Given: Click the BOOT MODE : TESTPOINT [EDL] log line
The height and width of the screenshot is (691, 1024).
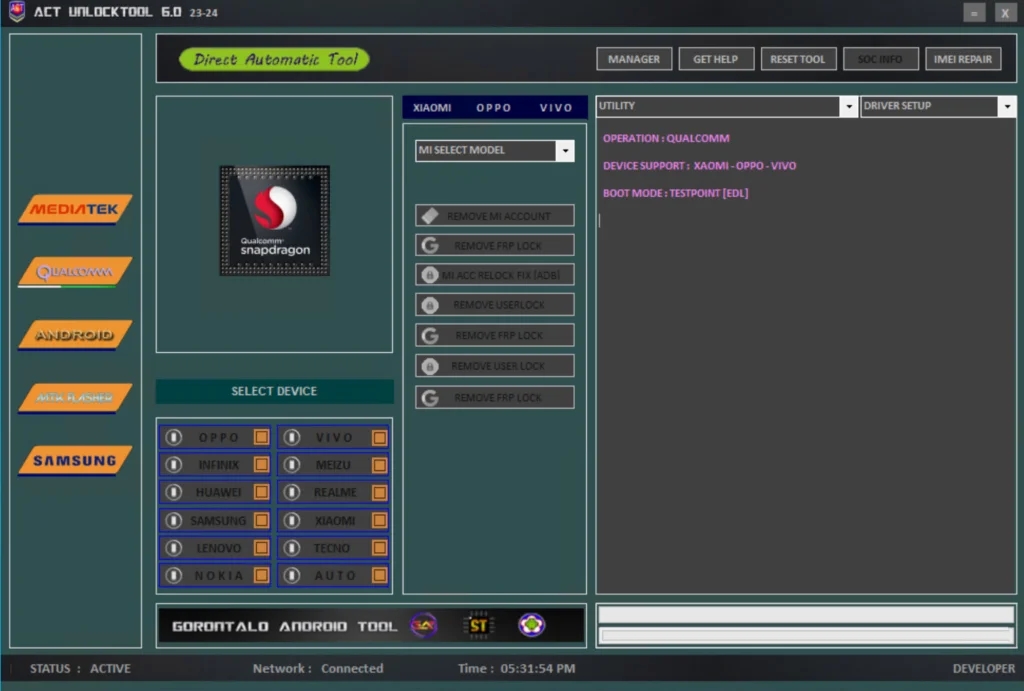Looking at the screenshot, I should 675,193.
